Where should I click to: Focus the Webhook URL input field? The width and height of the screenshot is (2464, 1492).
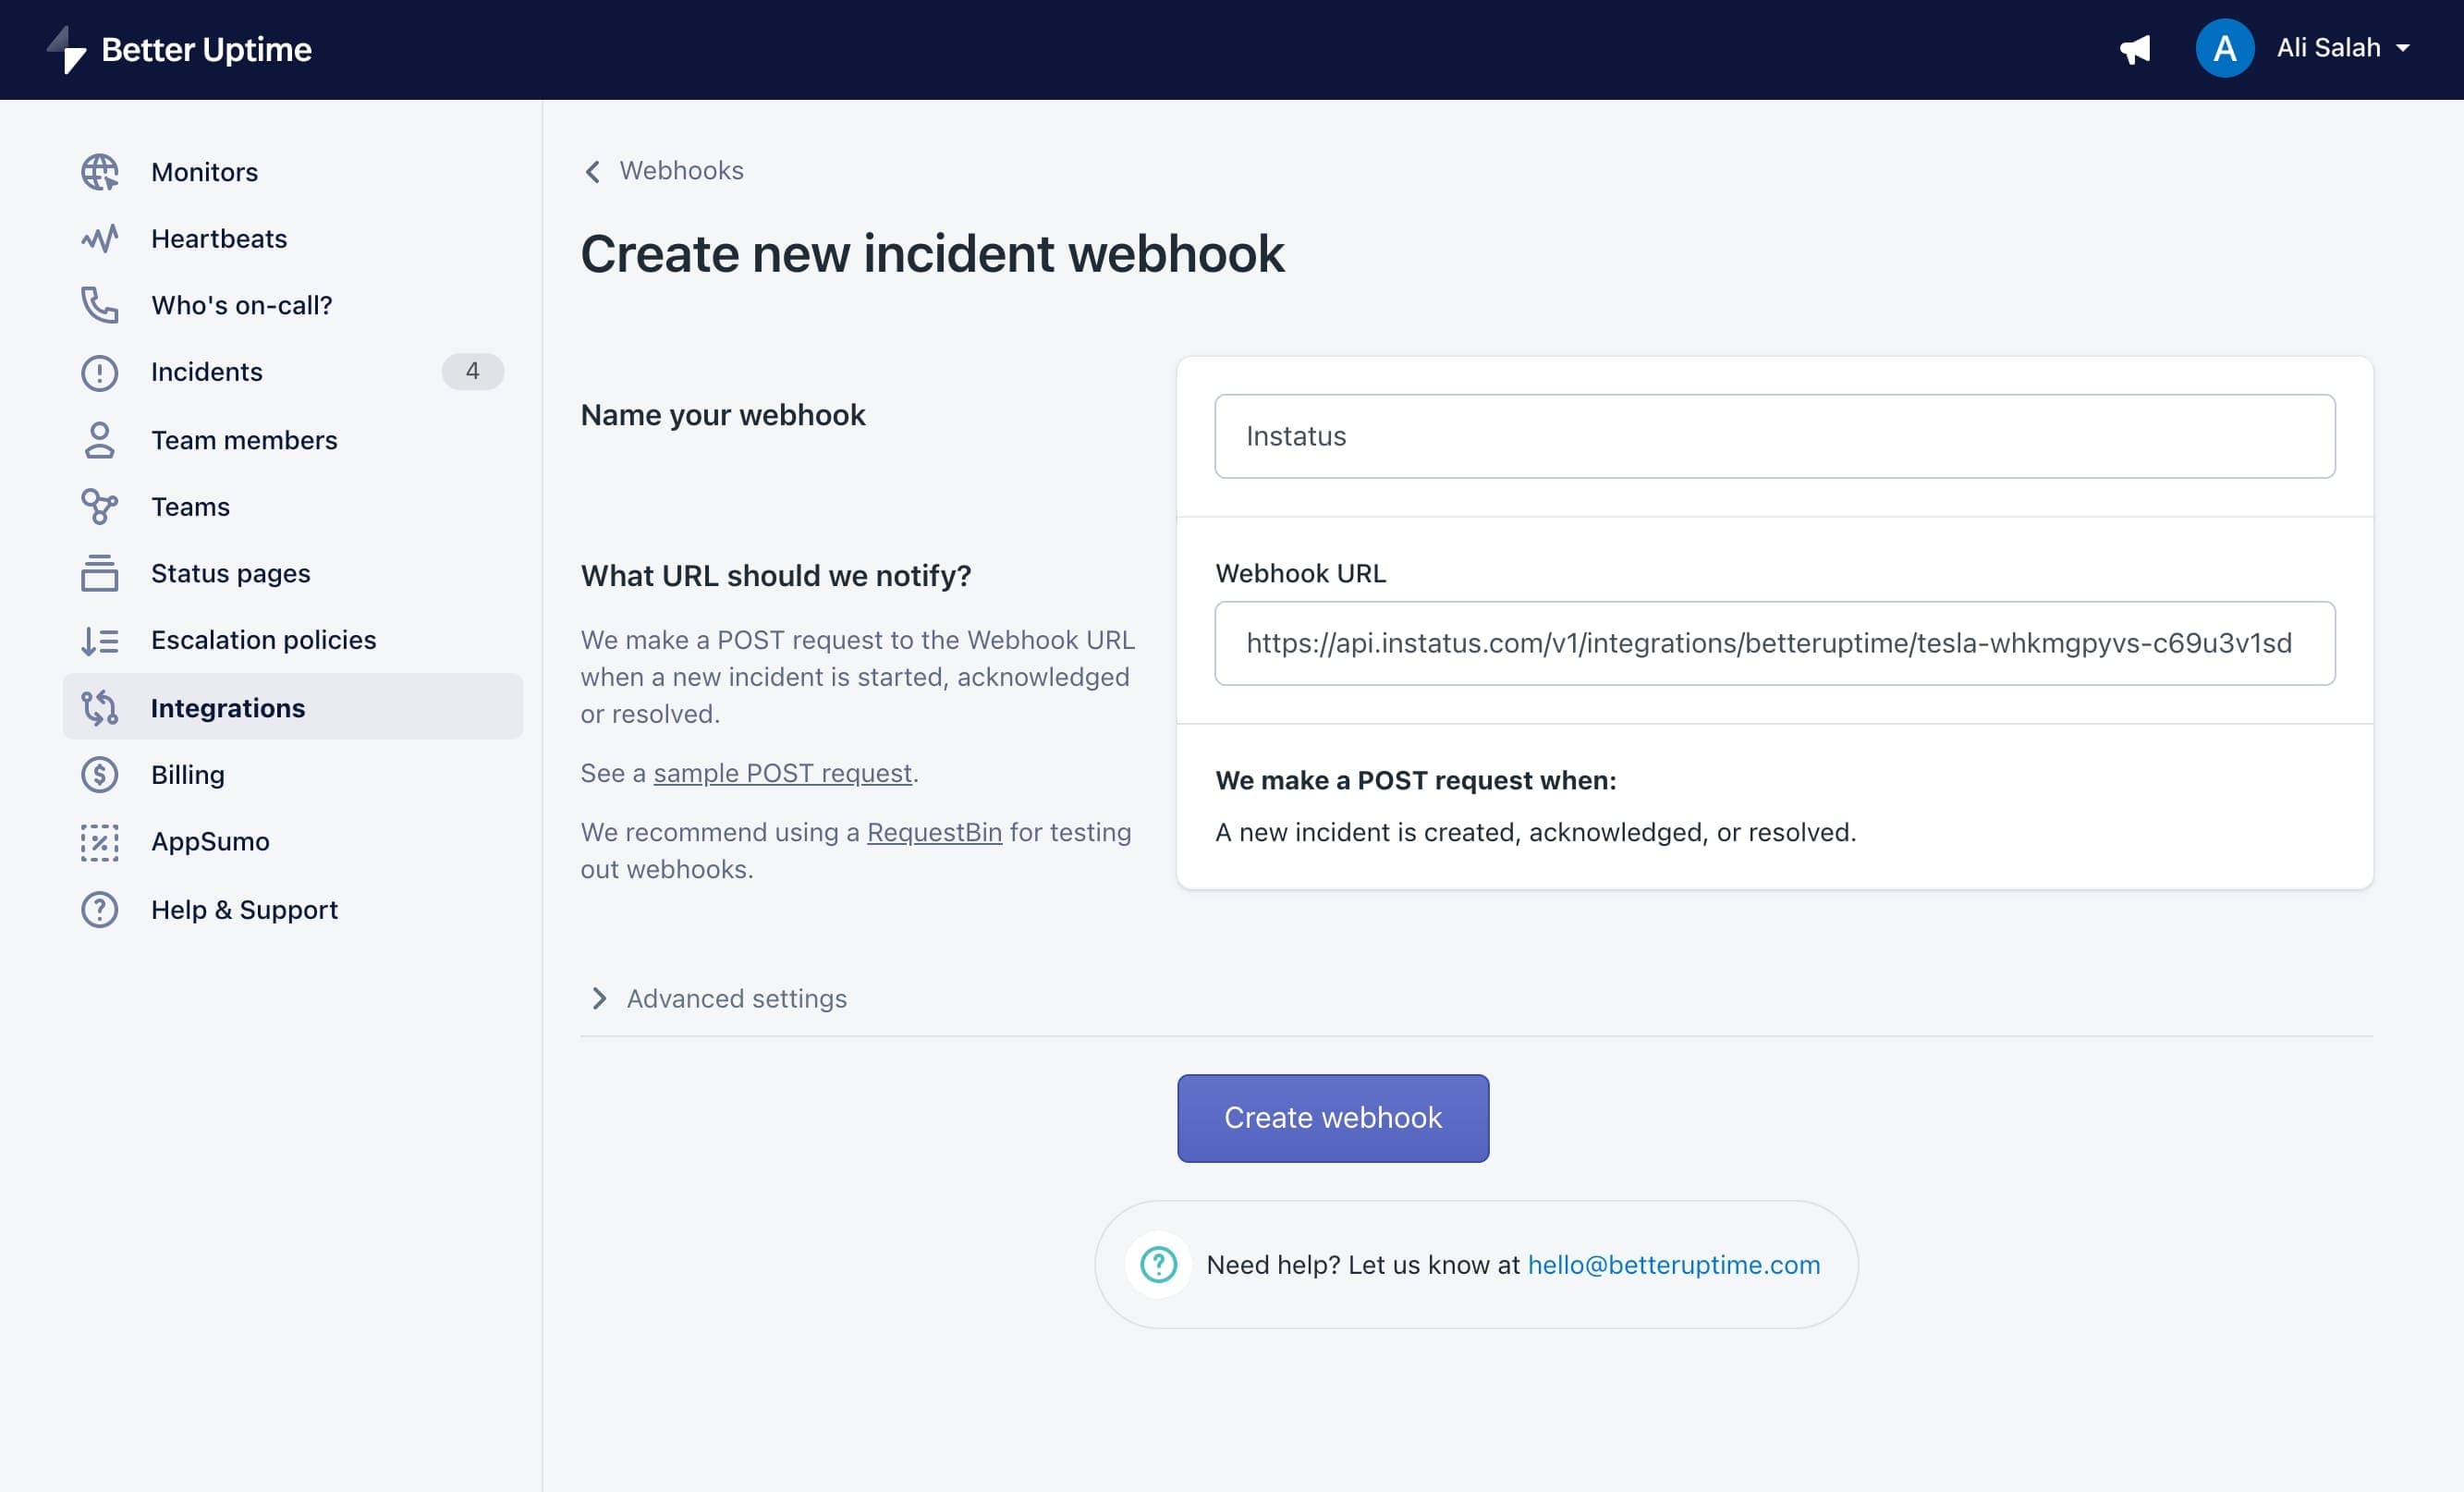[1773, 643]
